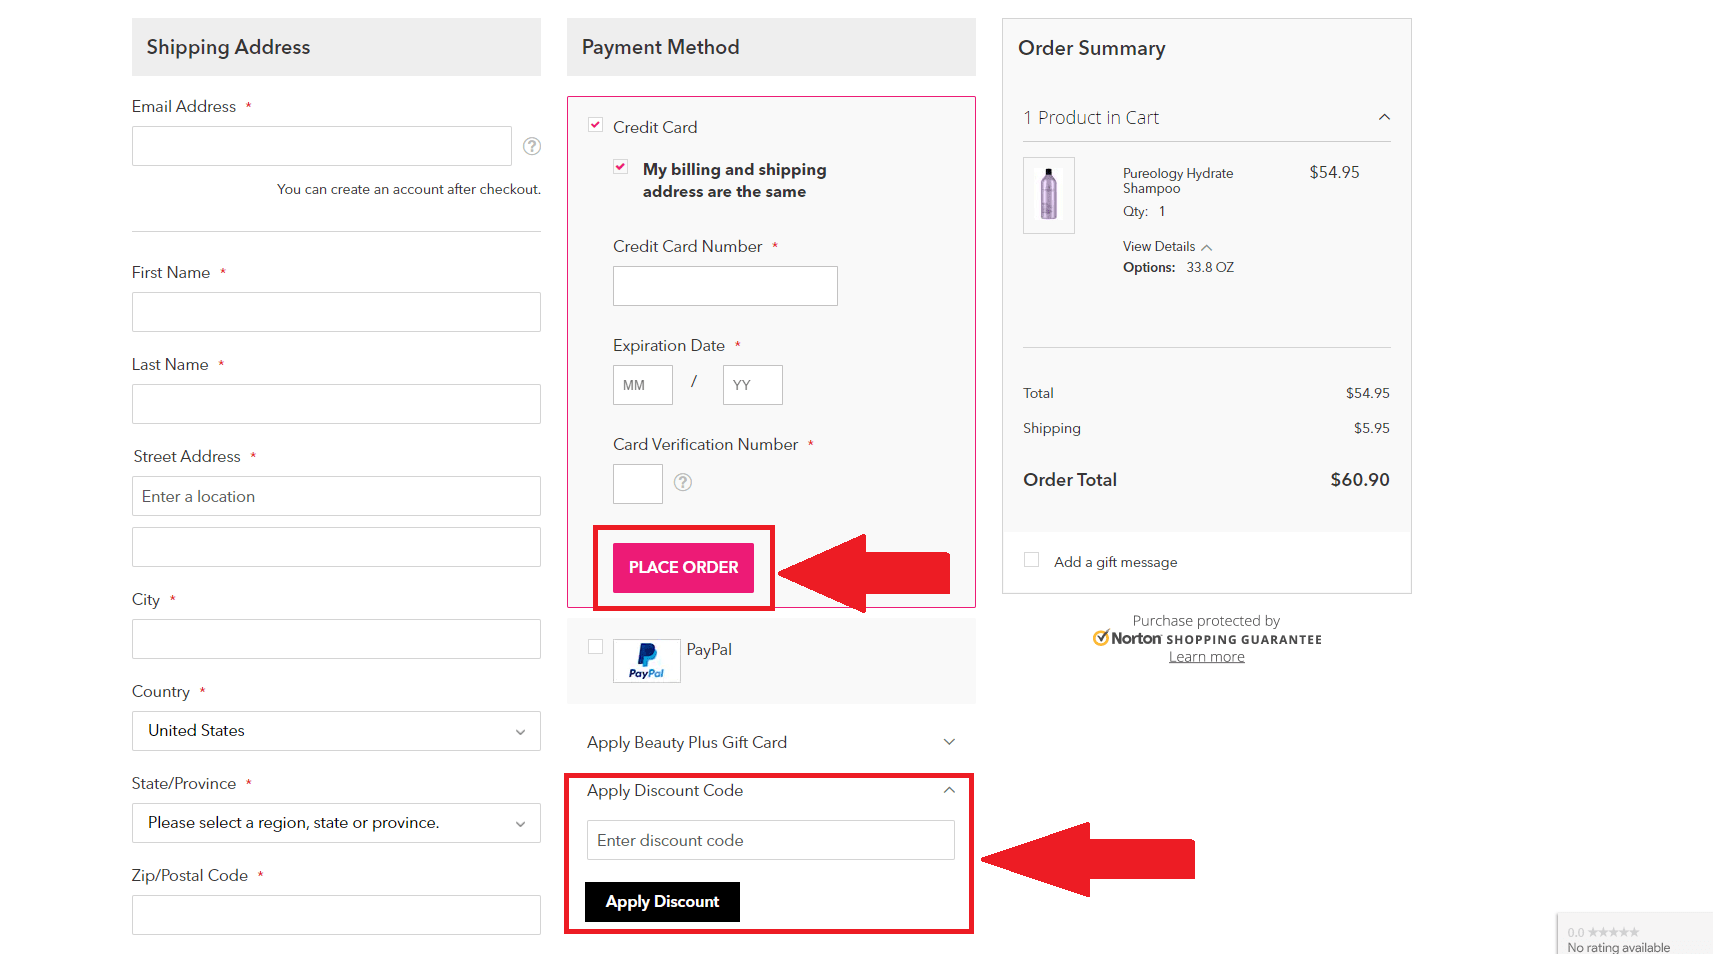Click the email address help question icon
Screen dimensions: 1713x954
(x=532, y=146)
